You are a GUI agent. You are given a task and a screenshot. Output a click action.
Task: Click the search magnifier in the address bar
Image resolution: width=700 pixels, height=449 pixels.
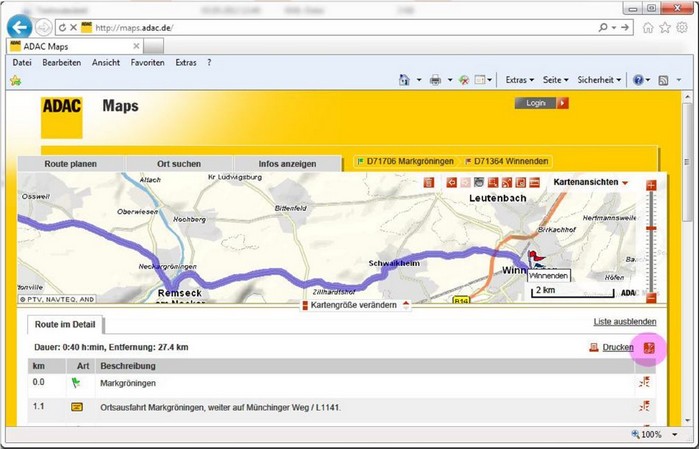point(603,28)
